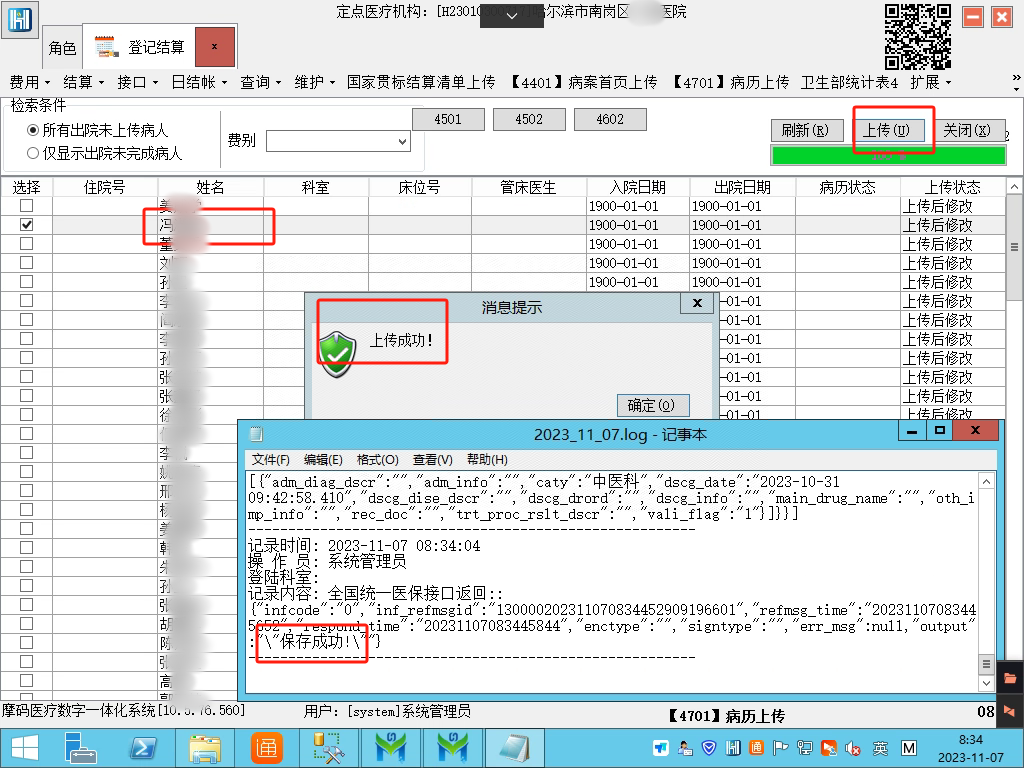
Task: Open 国家贯标结算清单上传 menu item
Action: tap(420, 82)
